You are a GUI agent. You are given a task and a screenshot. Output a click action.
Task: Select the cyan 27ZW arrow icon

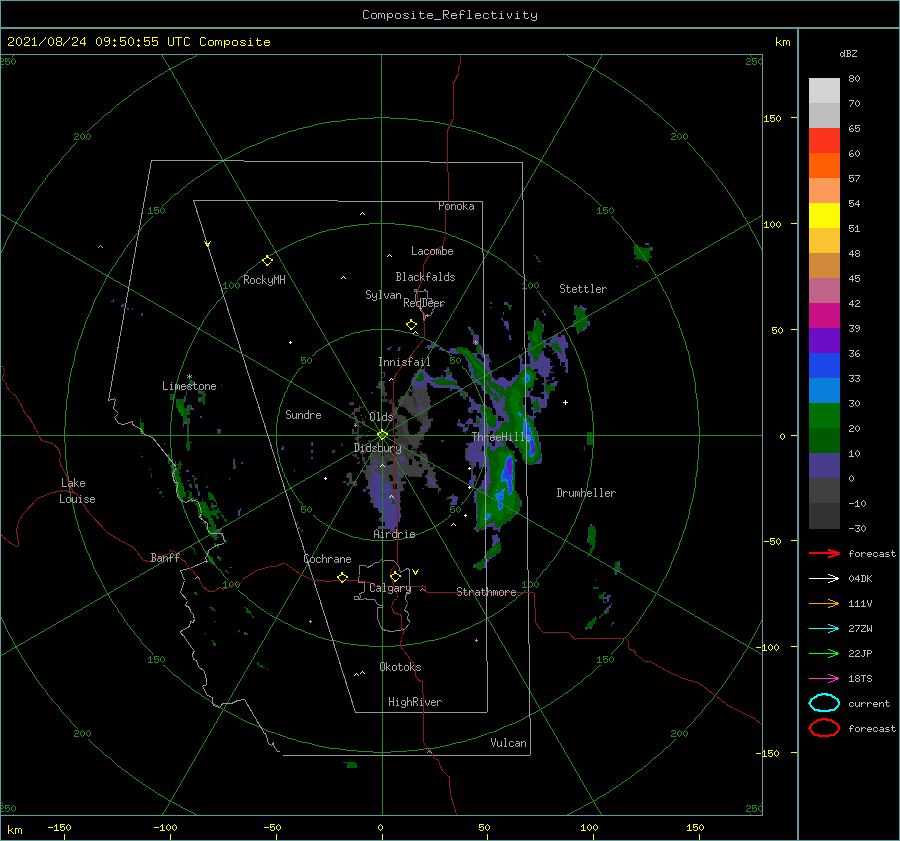click(824, 629)
